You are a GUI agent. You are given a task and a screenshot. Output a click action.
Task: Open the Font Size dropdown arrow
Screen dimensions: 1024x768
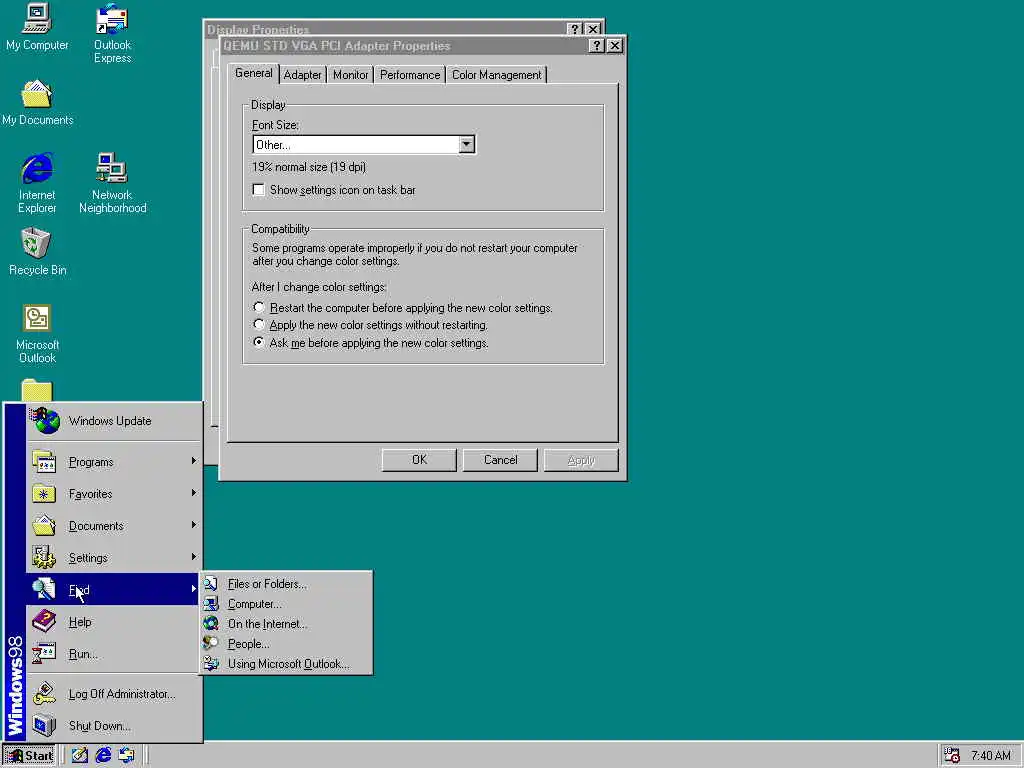click(x=466, y=144)
